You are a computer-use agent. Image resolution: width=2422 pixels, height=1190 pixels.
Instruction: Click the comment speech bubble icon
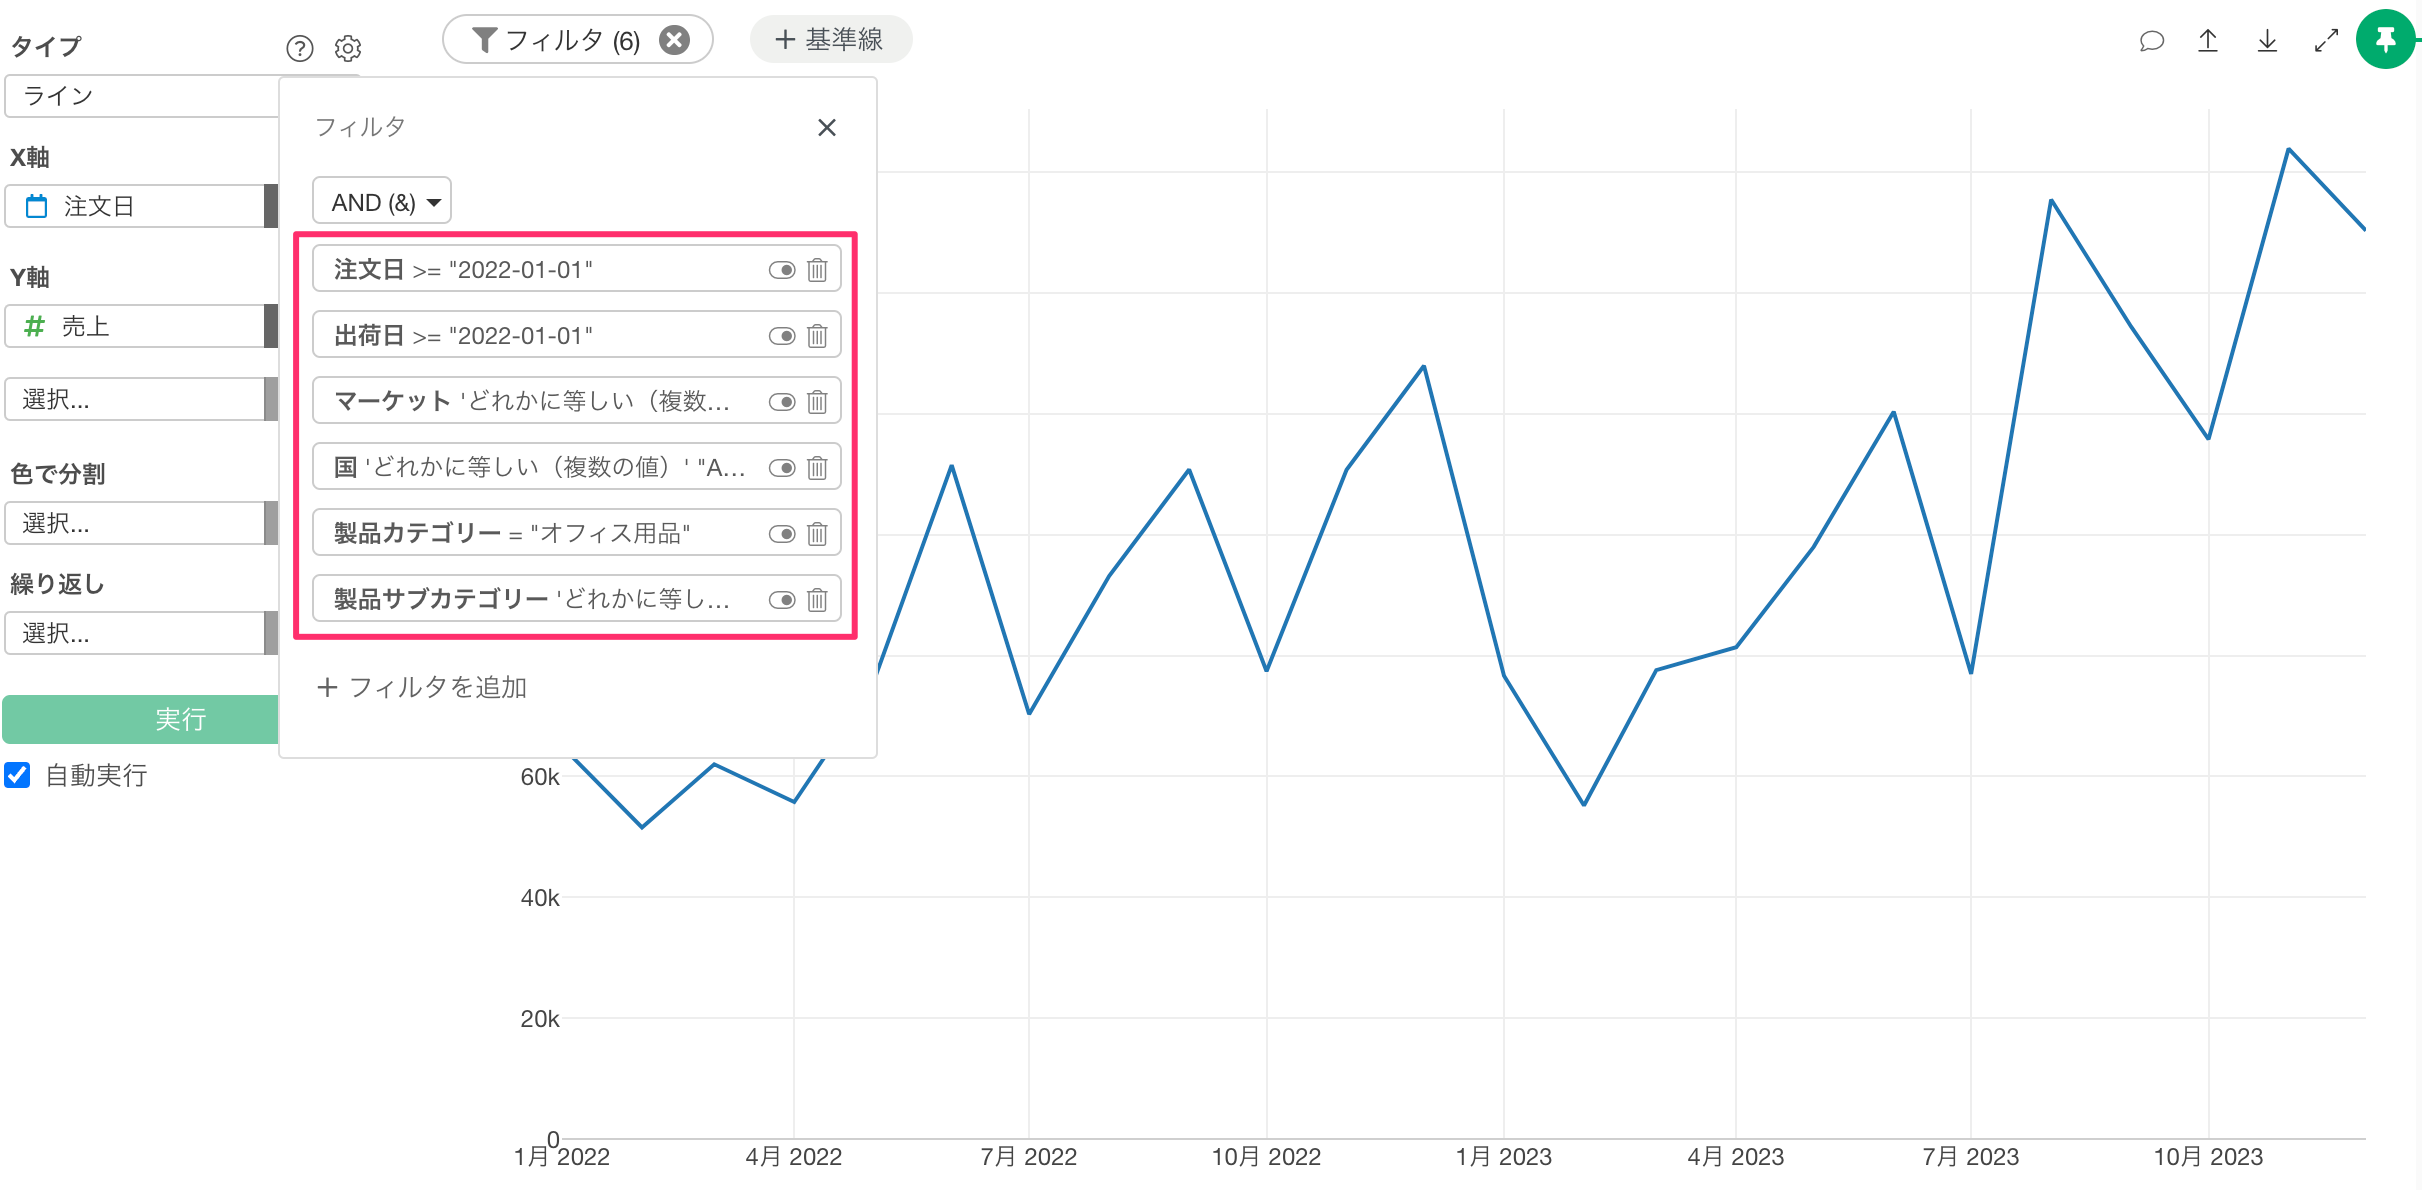[2151, 41]
